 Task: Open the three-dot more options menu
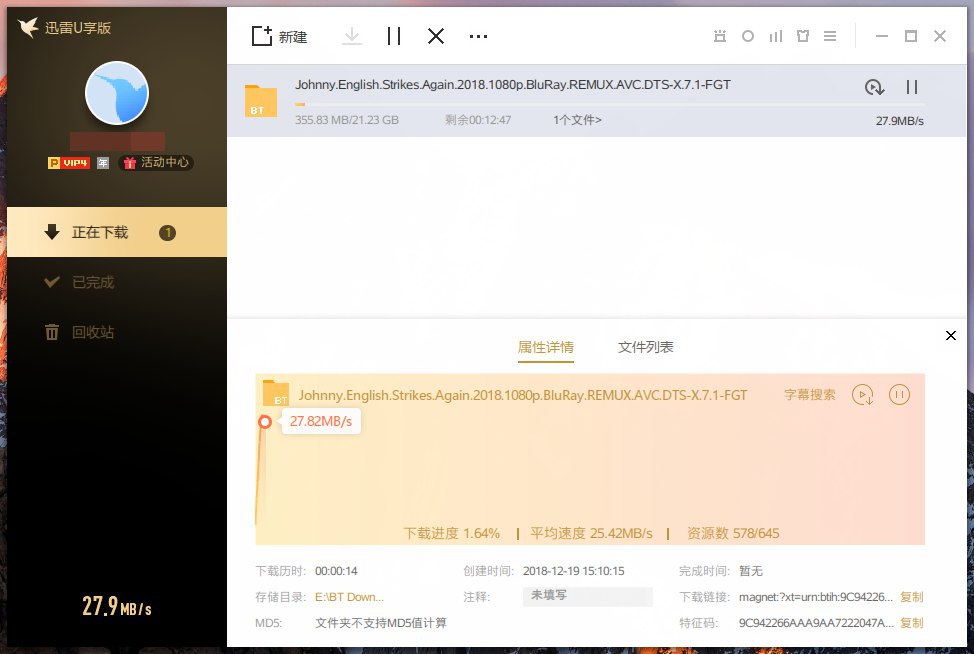click(478, 36)
